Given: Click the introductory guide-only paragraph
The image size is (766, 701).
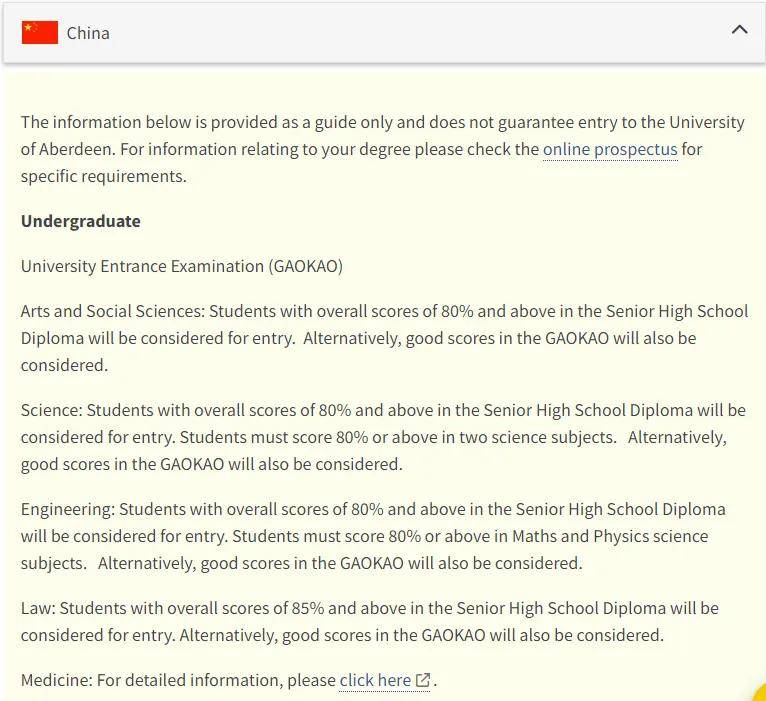Looking at the screenshot, I should pos(383,149).
